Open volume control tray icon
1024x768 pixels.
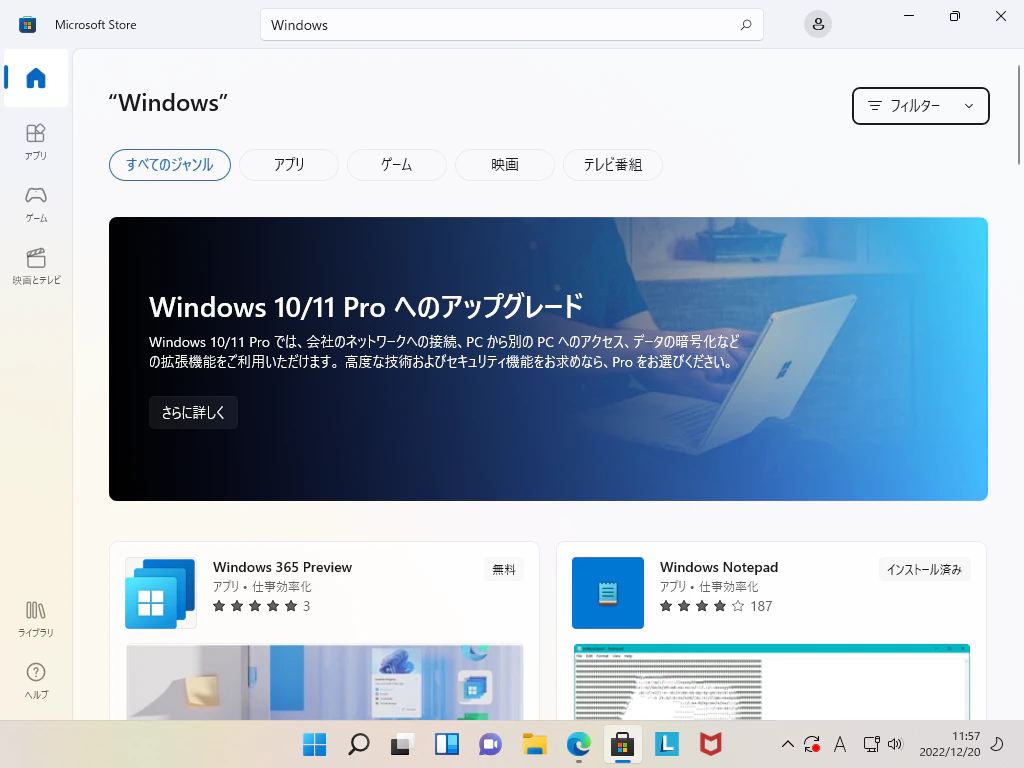895,744
